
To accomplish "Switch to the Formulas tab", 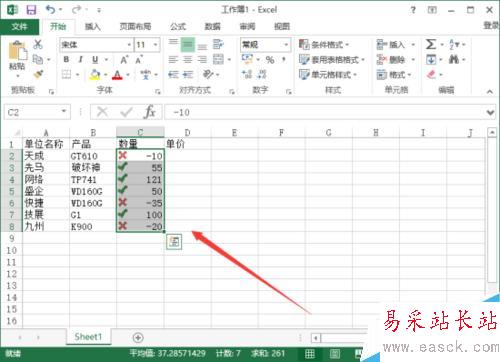I will 178,27.
